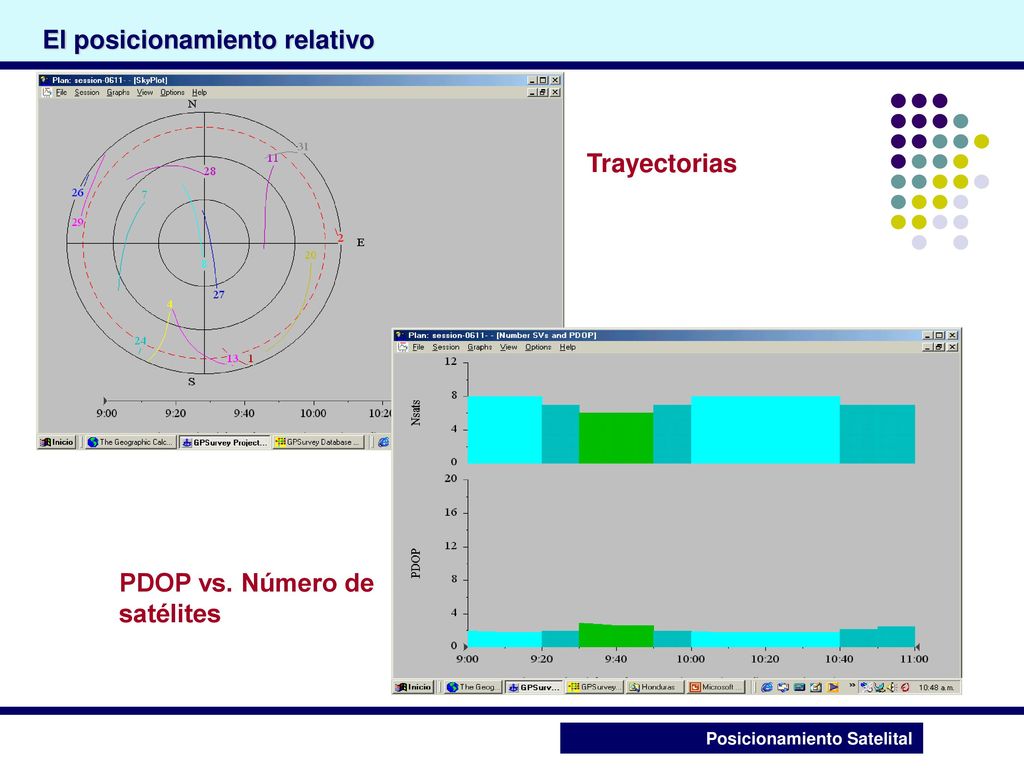Click SkyPlot document icon left of File
The image size is (1024, 768).
pos(47,93)
